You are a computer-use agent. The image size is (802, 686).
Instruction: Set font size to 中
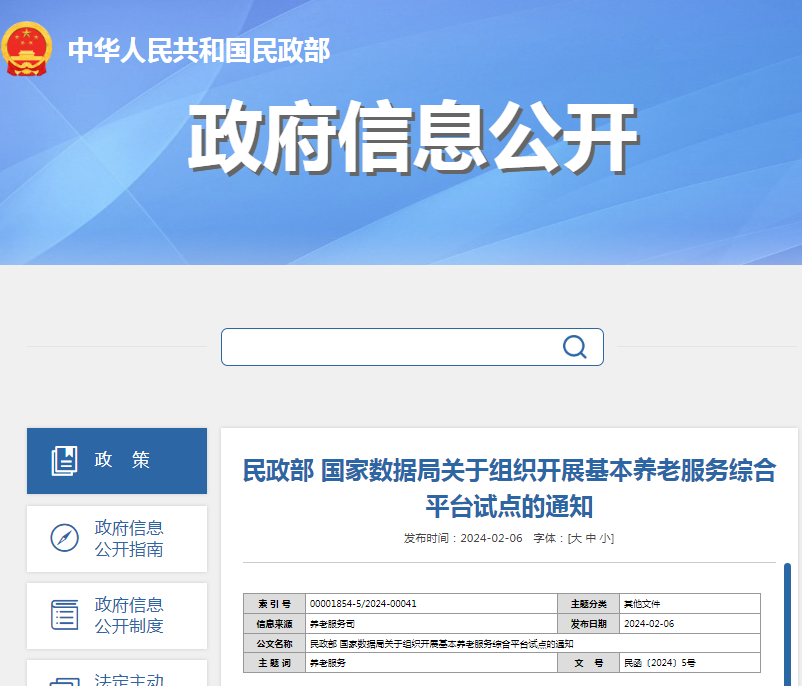[591, 538]
